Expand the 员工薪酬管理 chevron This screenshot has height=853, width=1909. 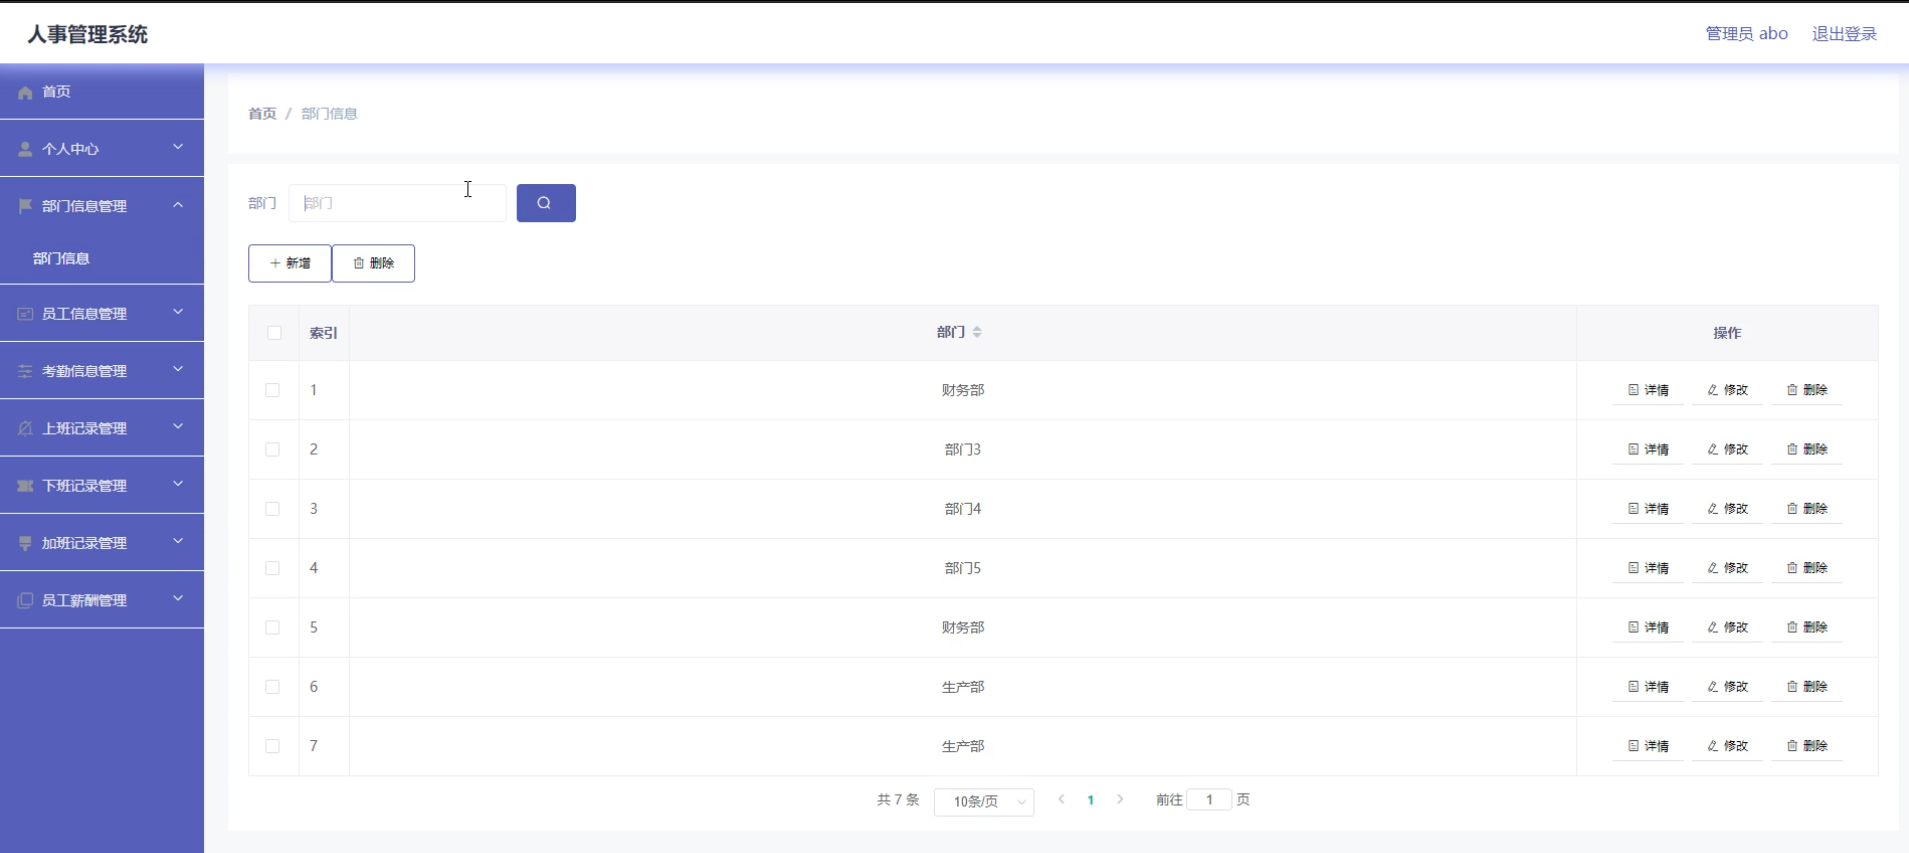point(178,598)
